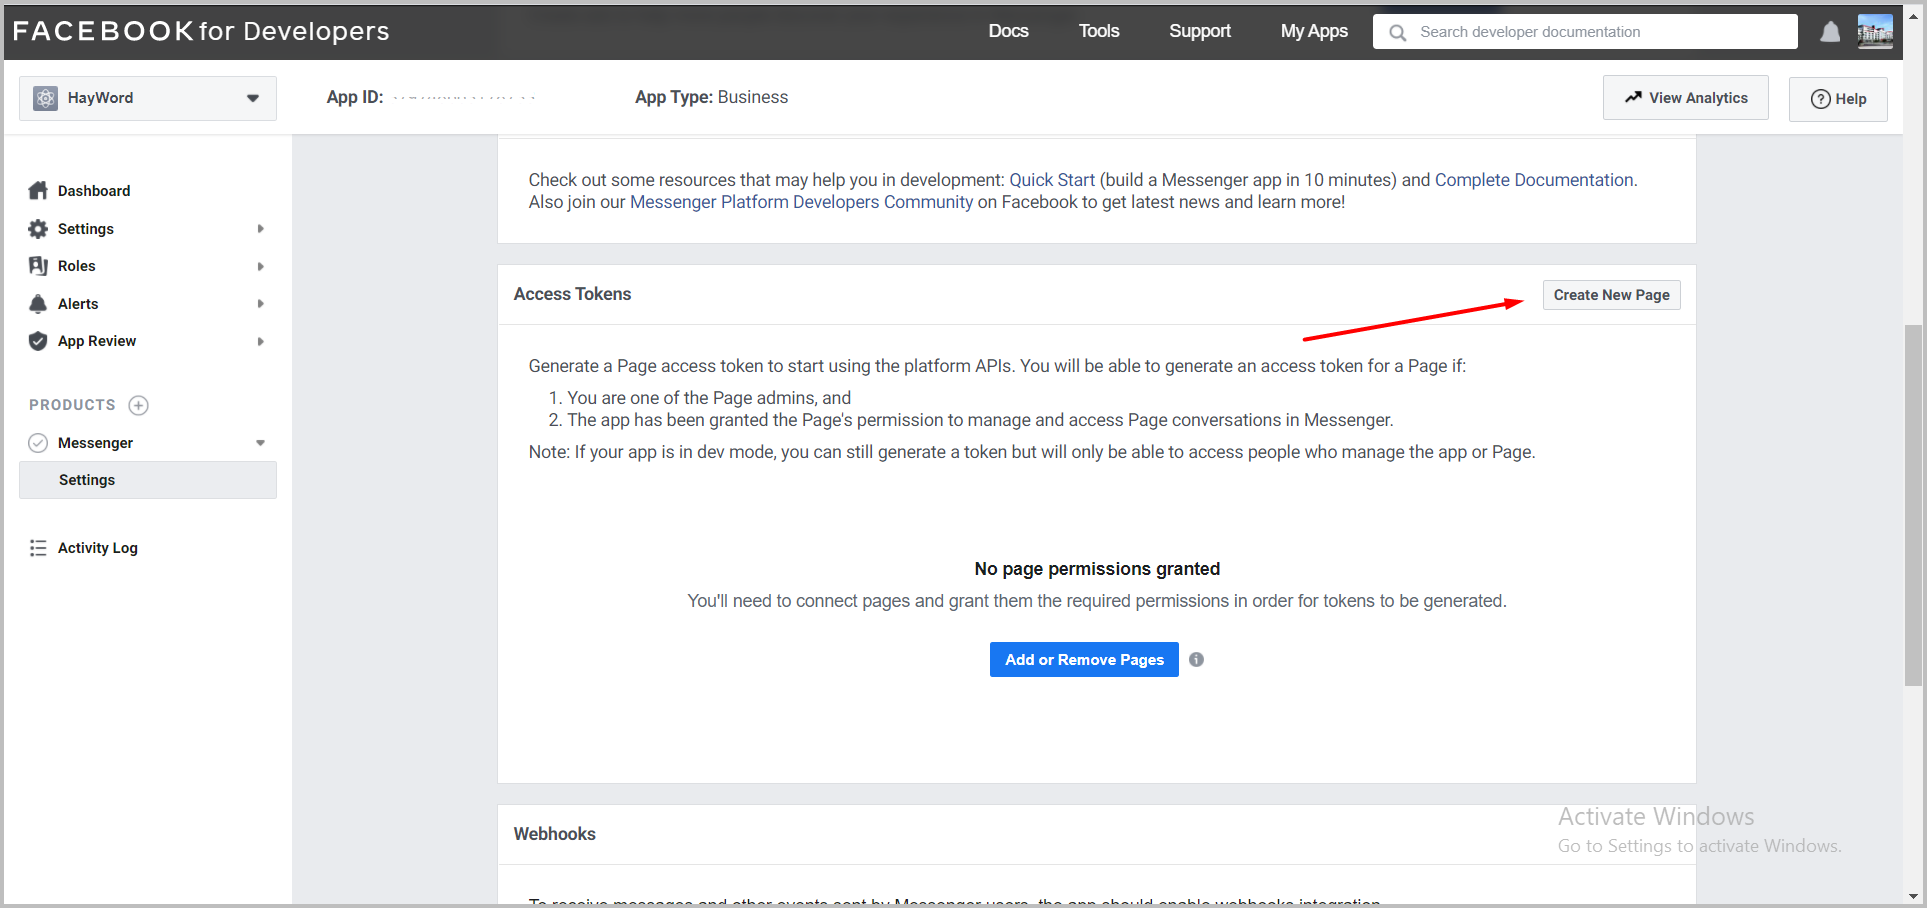Open the Complete Documentation link
The image size is (1927, 908).
click(x=1534, y=180)
